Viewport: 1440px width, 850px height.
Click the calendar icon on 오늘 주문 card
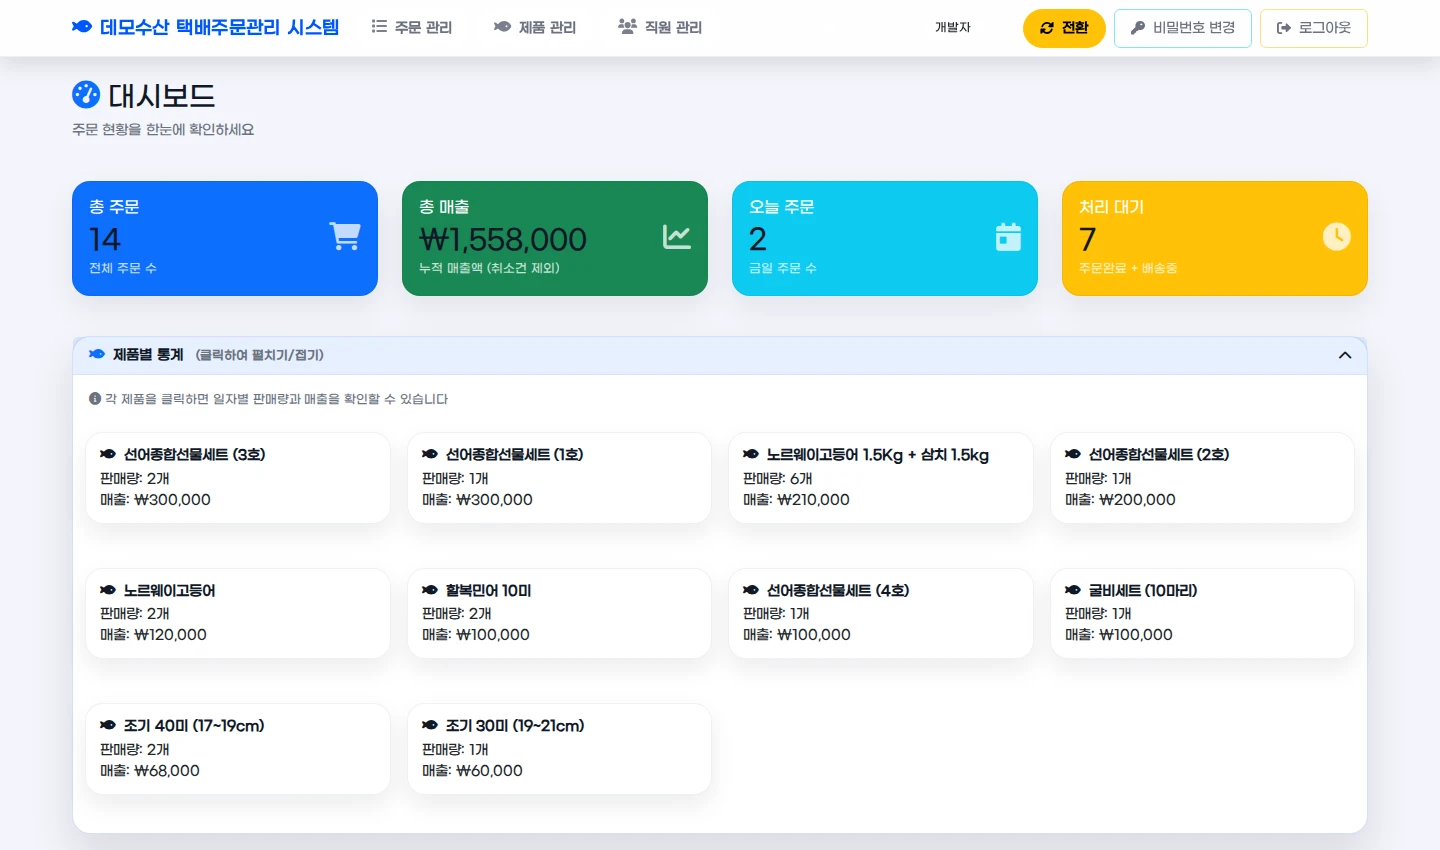pos(1008,237)
